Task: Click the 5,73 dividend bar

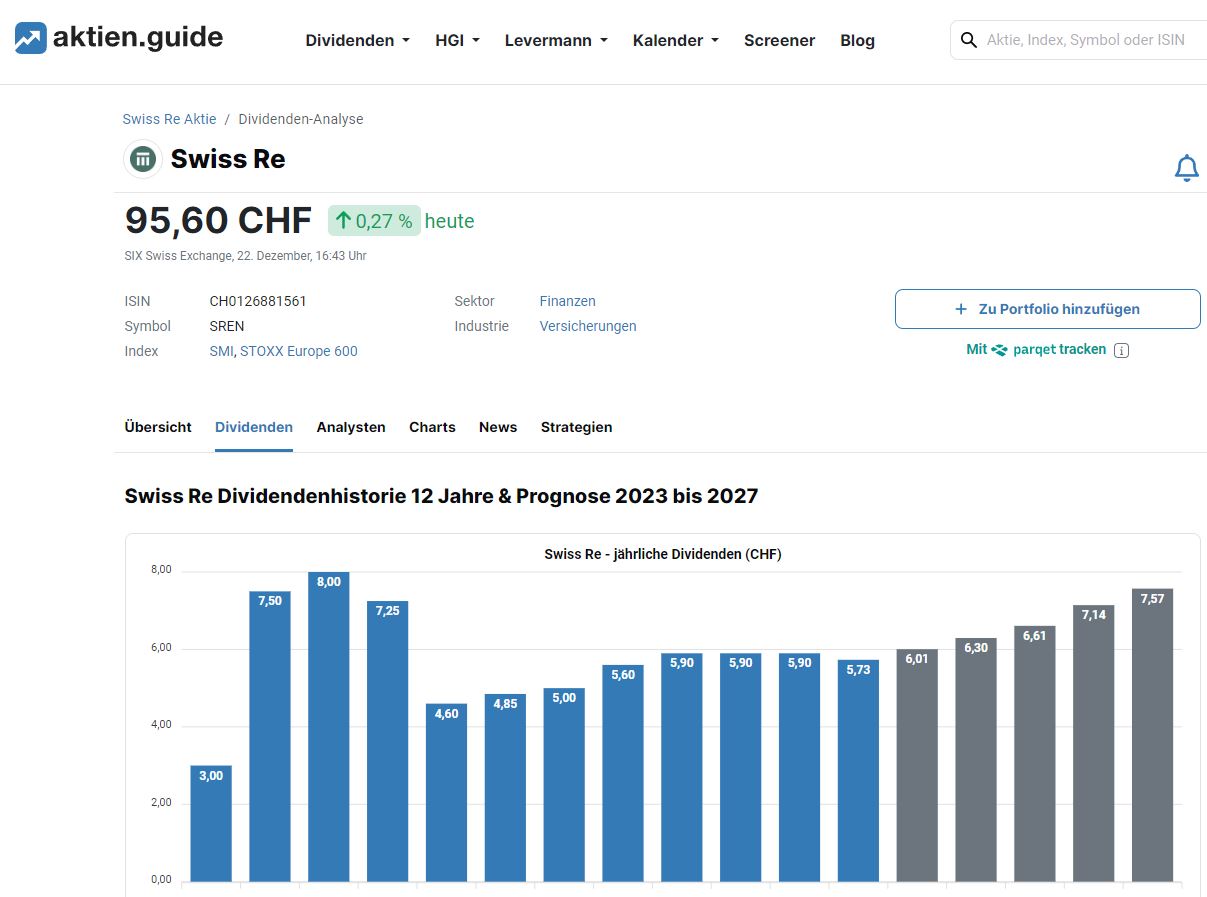Action: click(x=858, y=770)
